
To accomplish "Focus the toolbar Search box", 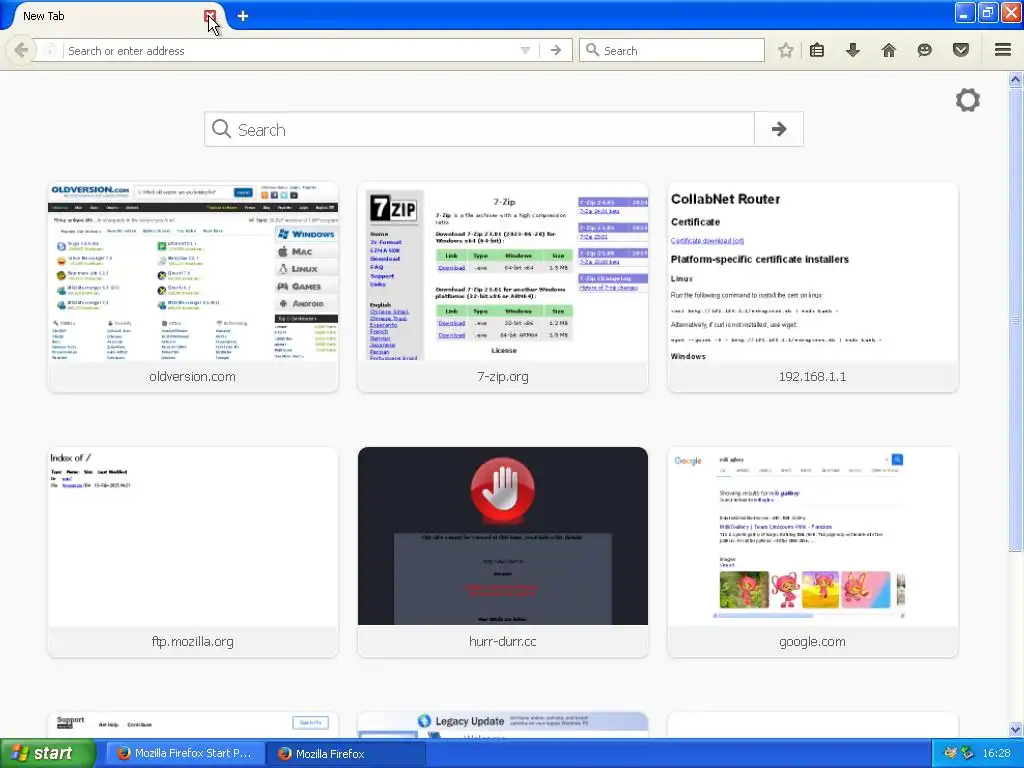I will (x=671, y=50).
